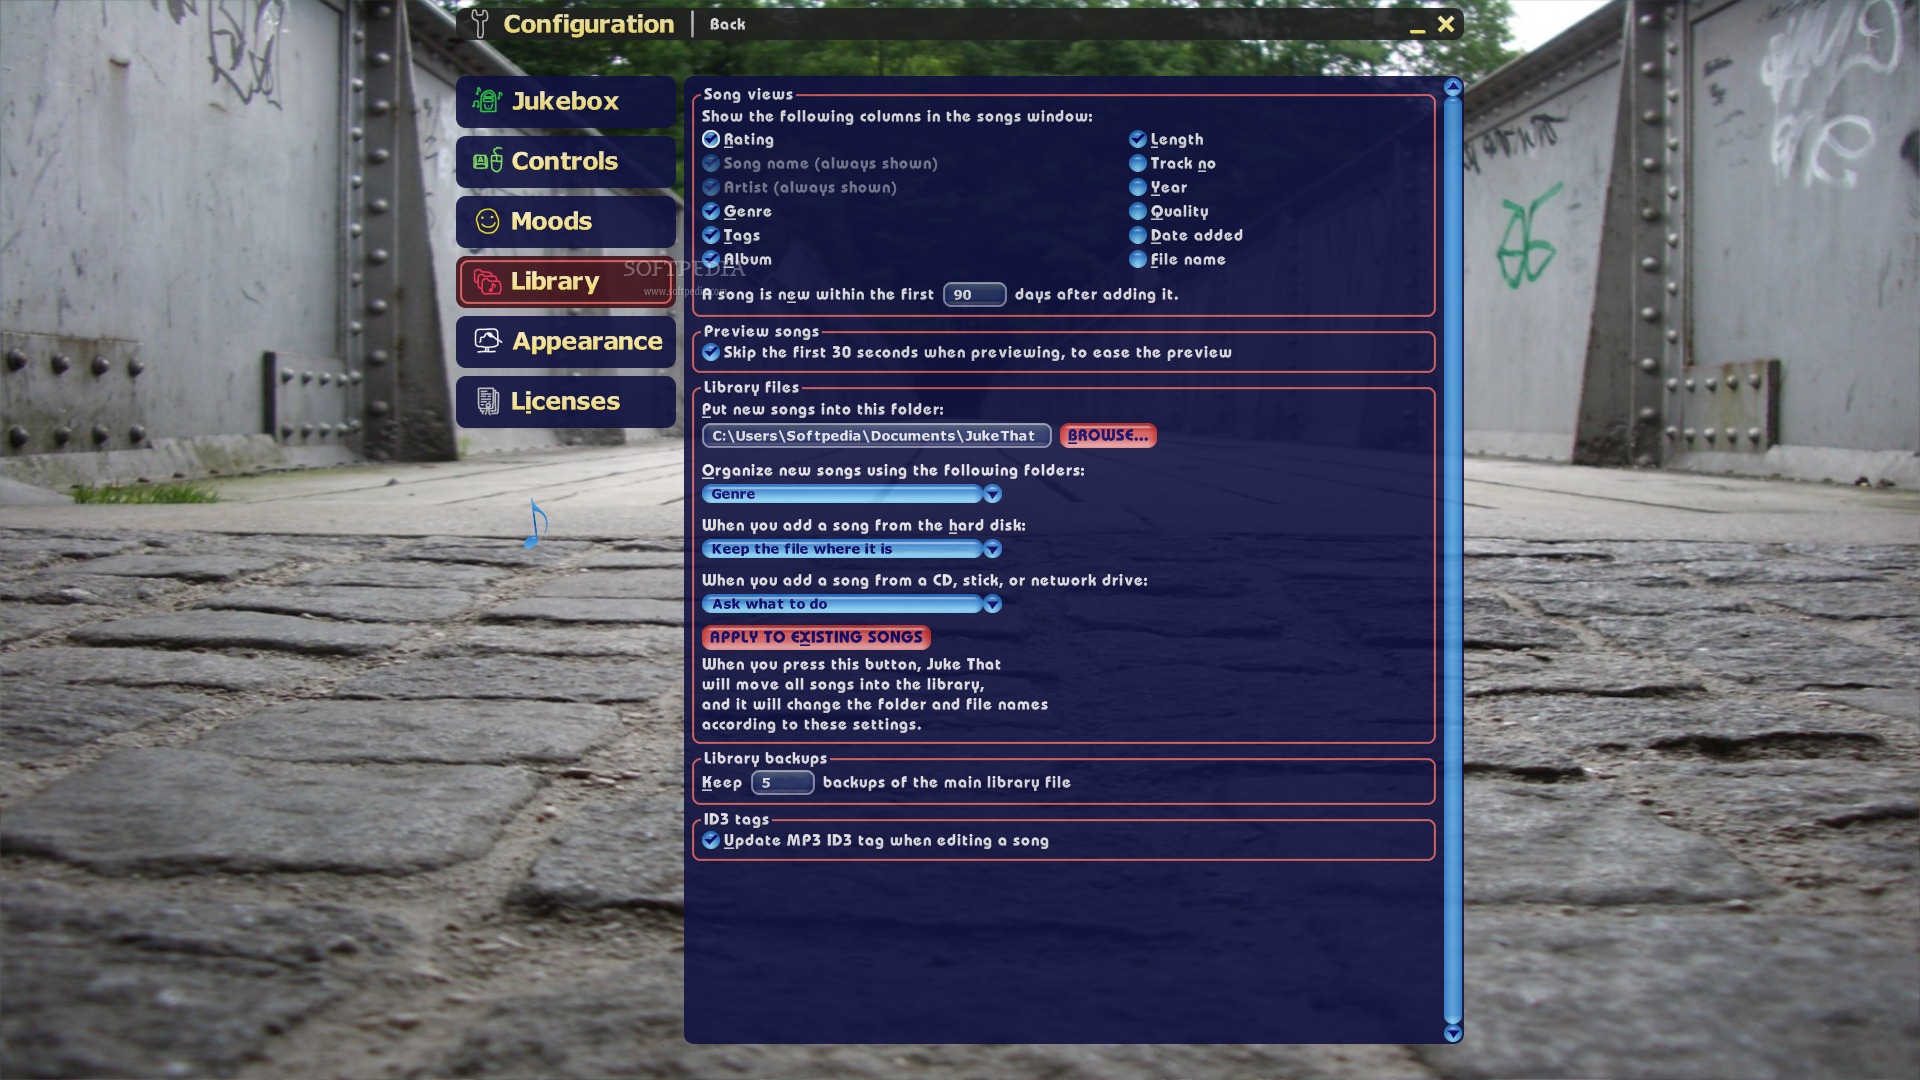Open the Controls settings tab

[566, 161]
